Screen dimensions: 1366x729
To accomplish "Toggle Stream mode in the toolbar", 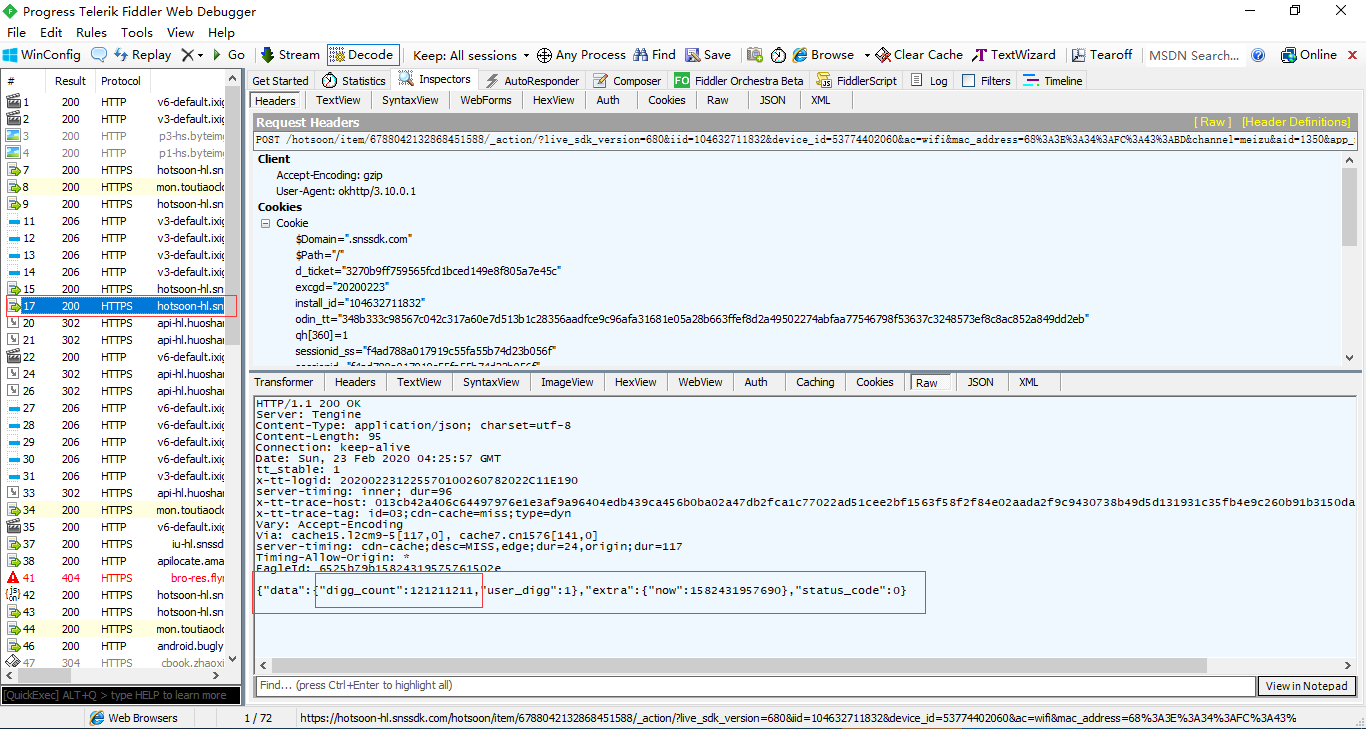I will (x=290, y=55).
